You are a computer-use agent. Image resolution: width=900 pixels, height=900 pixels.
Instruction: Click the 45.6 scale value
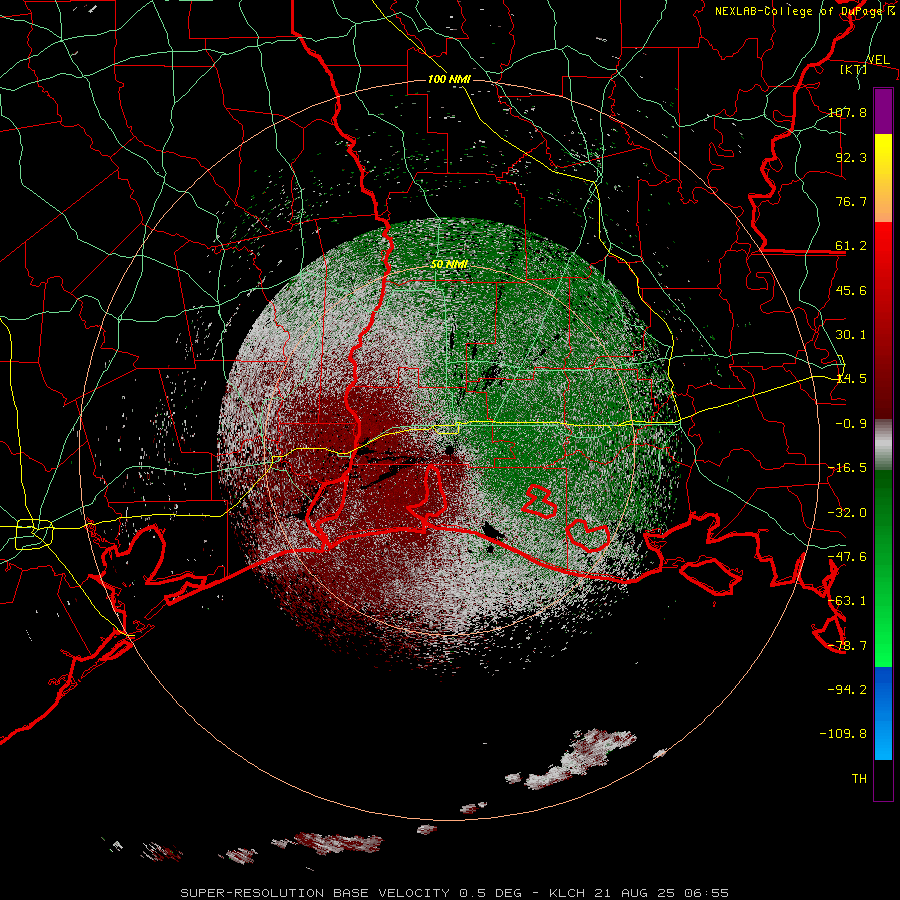[x=851, y=290]
